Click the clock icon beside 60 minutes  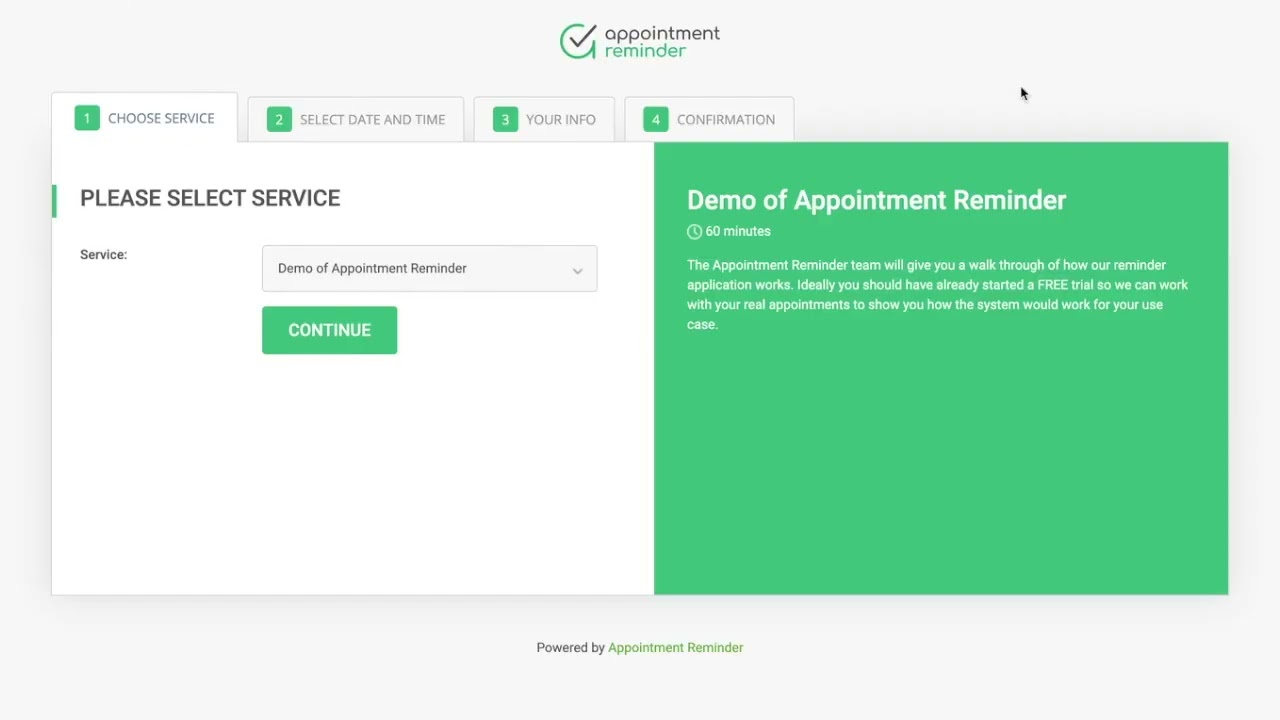coord(694,231)
